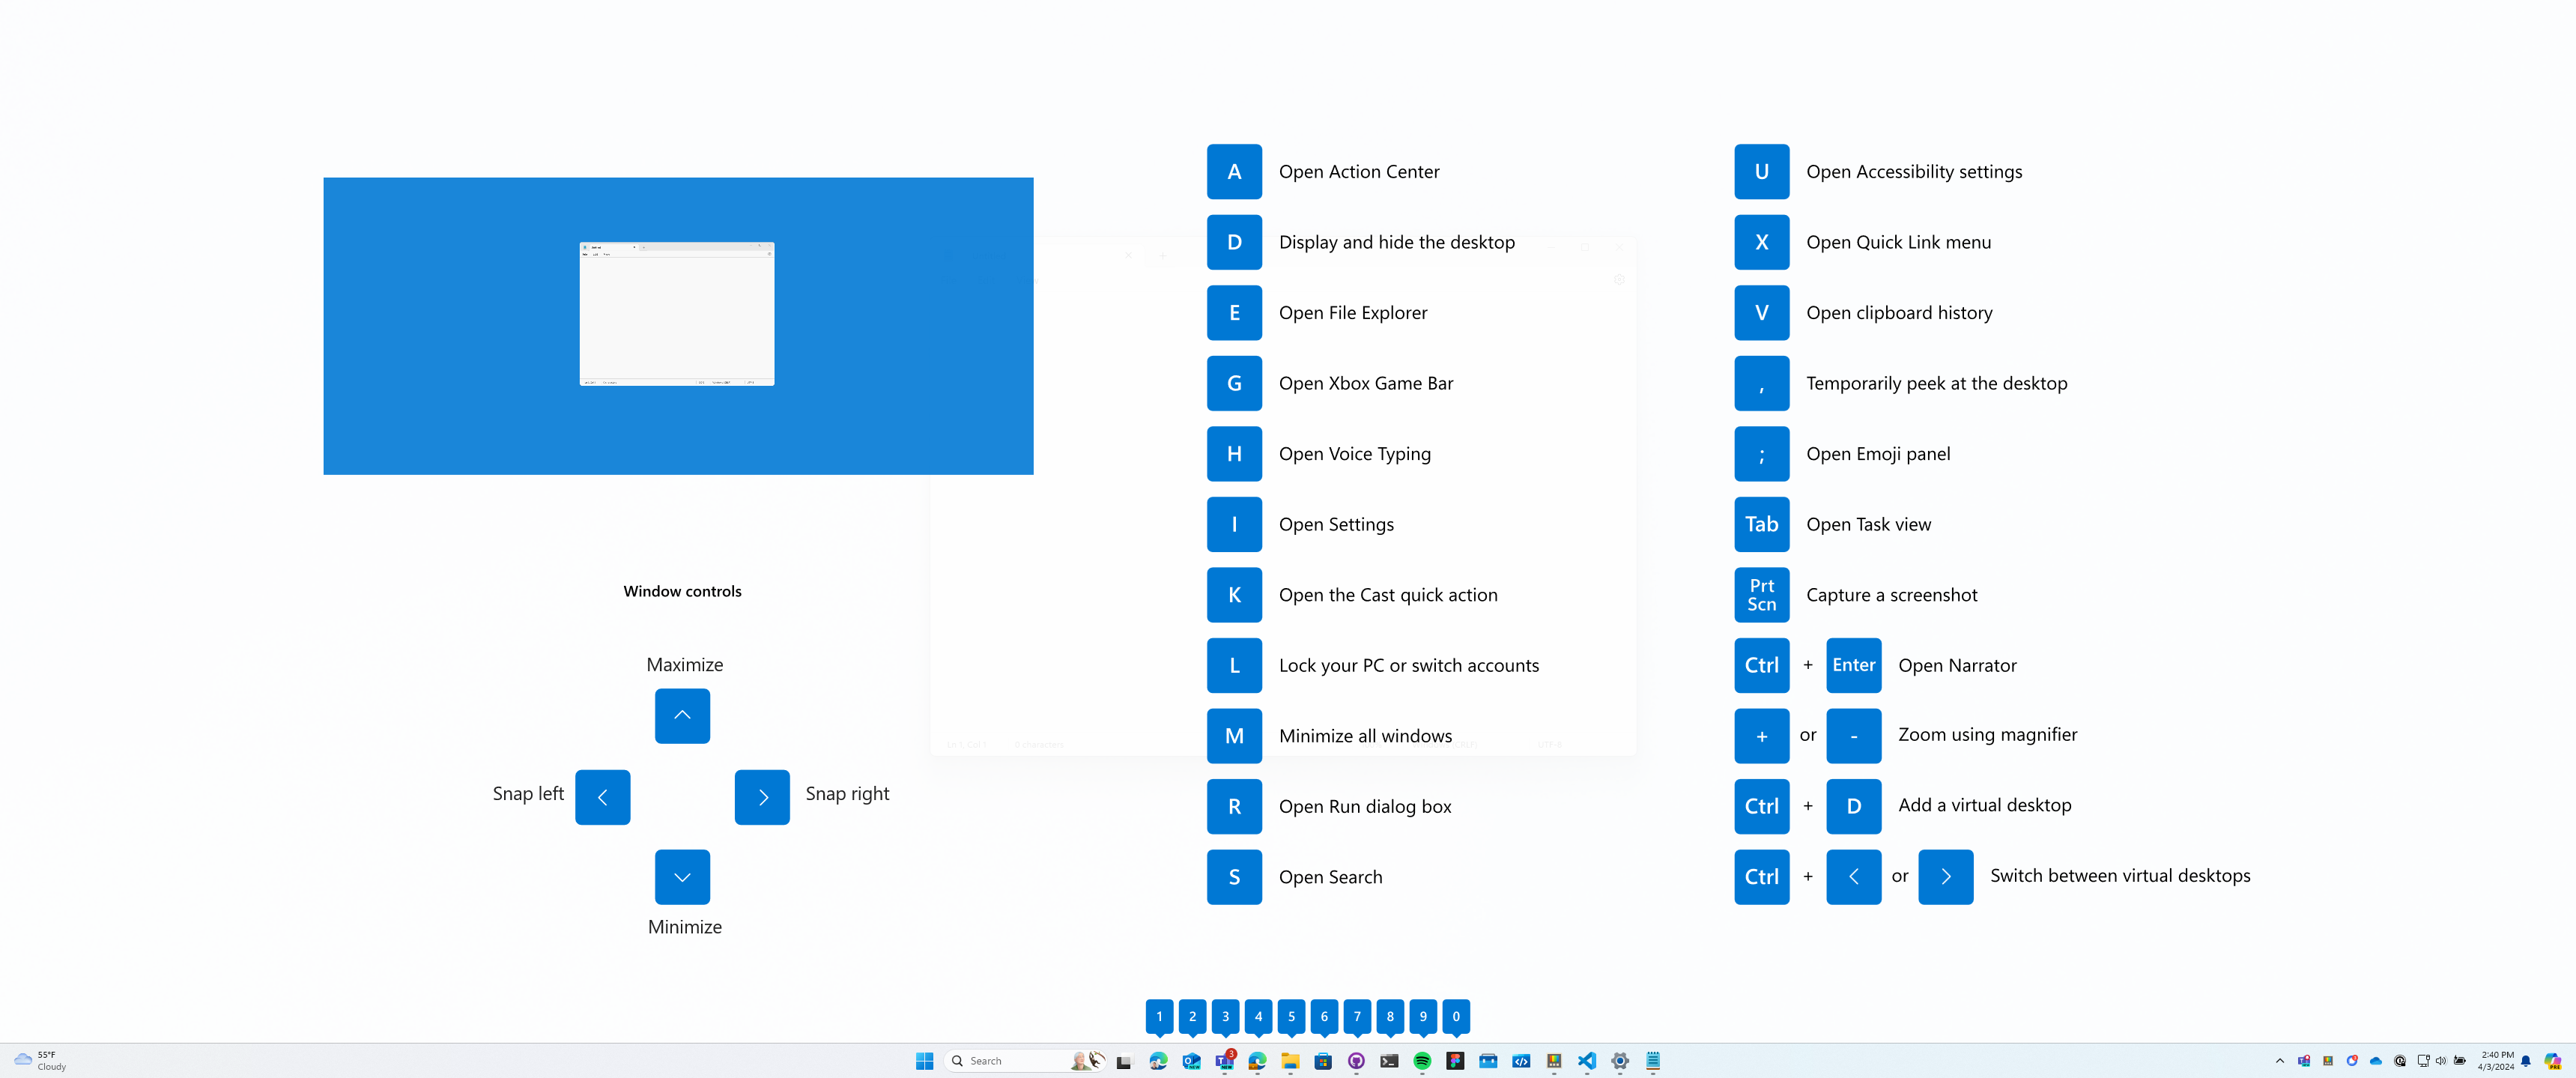Toggle the M key Minimize all windows
Screen dimensions: 2576x1078
[1234, 735]
